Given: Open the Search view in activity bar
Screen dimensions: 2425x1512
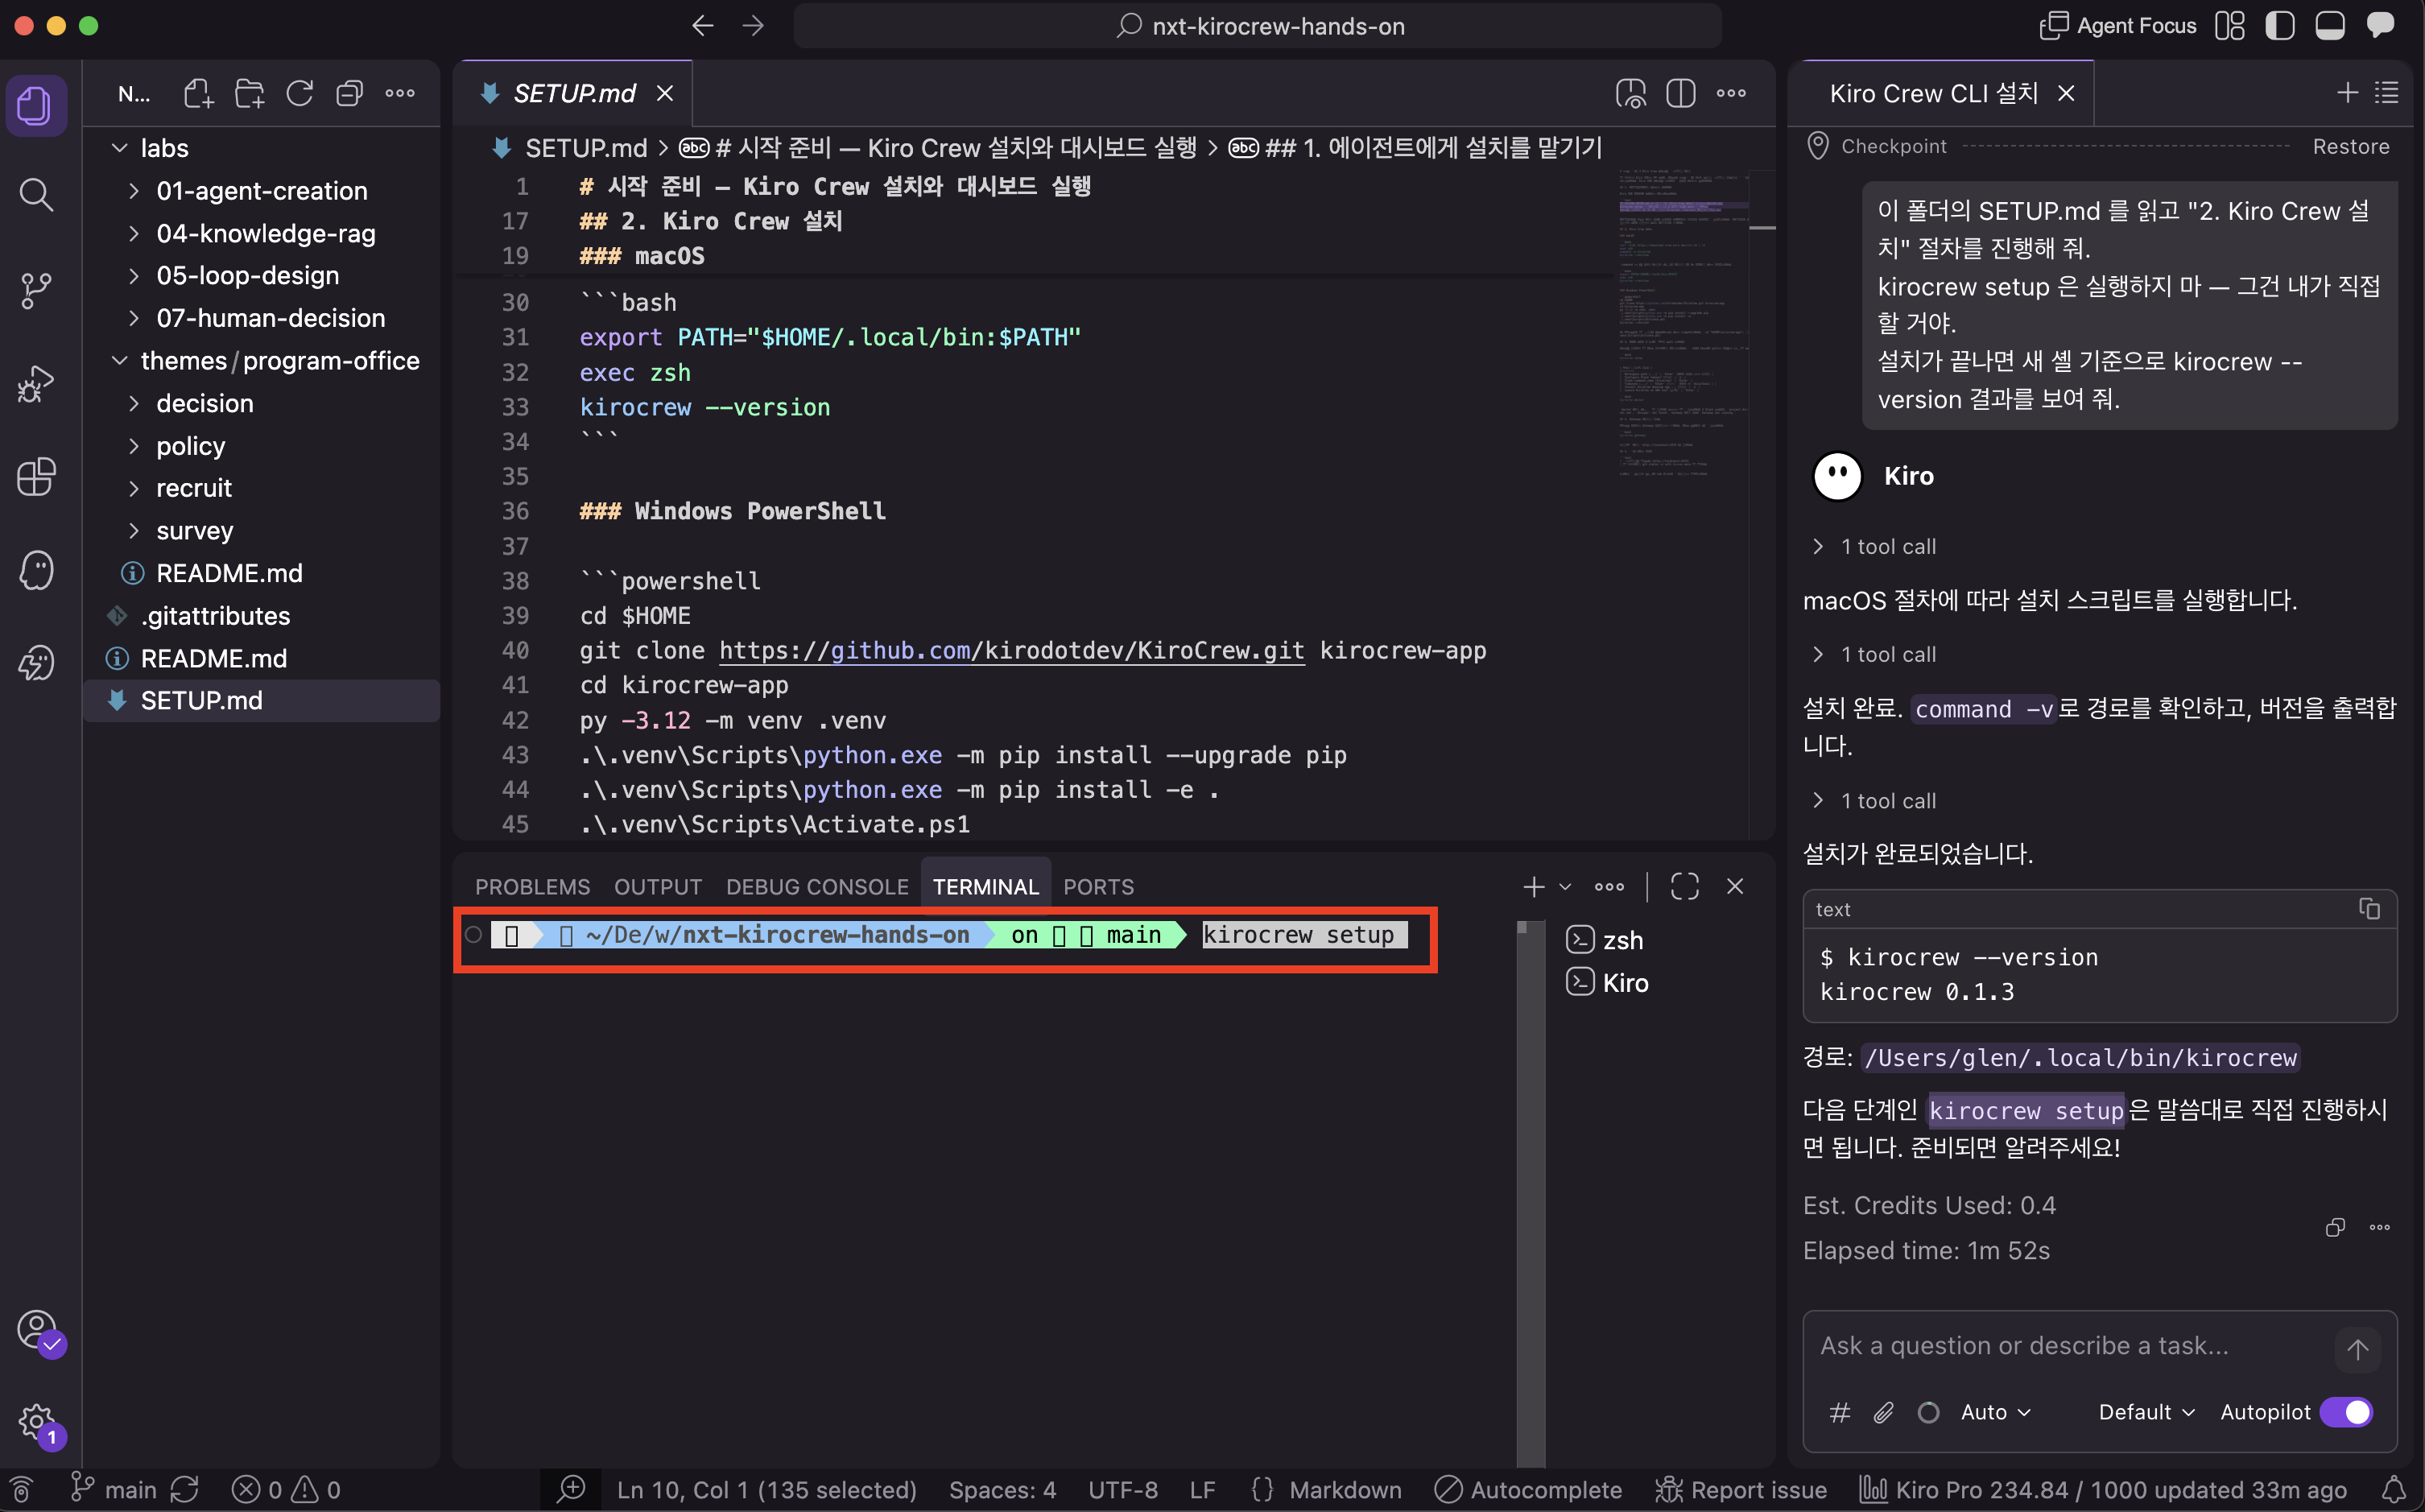Looking at the screenshot, I should coord(36,194).
